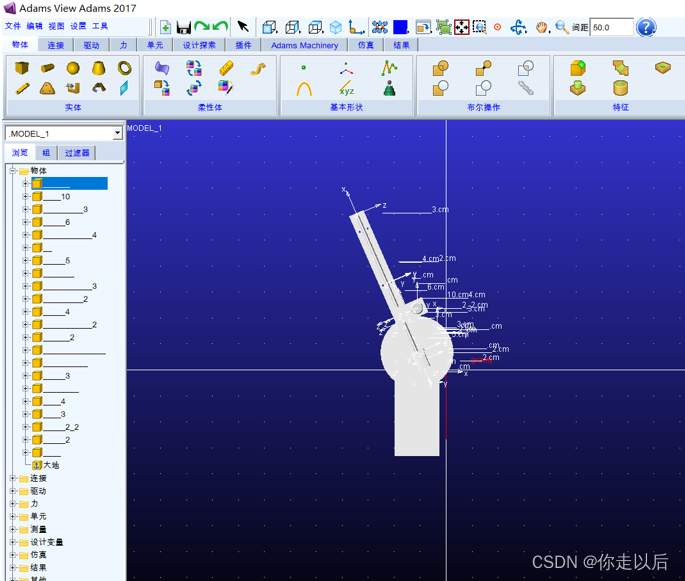The width and height of the screenshot is (685, 581).
Task: Select the point mass tool
Action: 389,89
